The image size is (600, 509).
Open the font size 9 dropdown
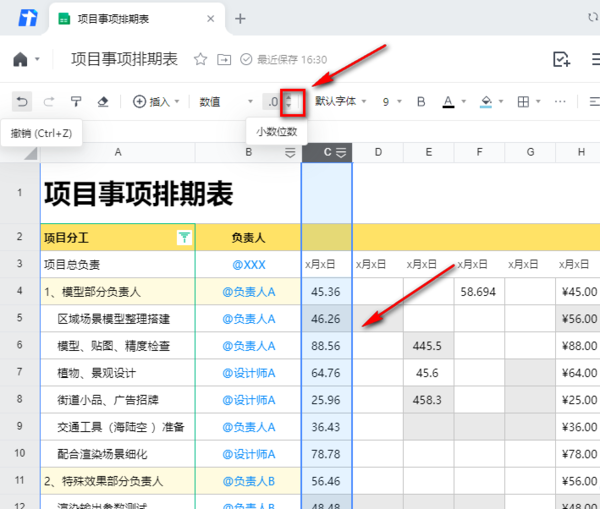coord(391,101)
